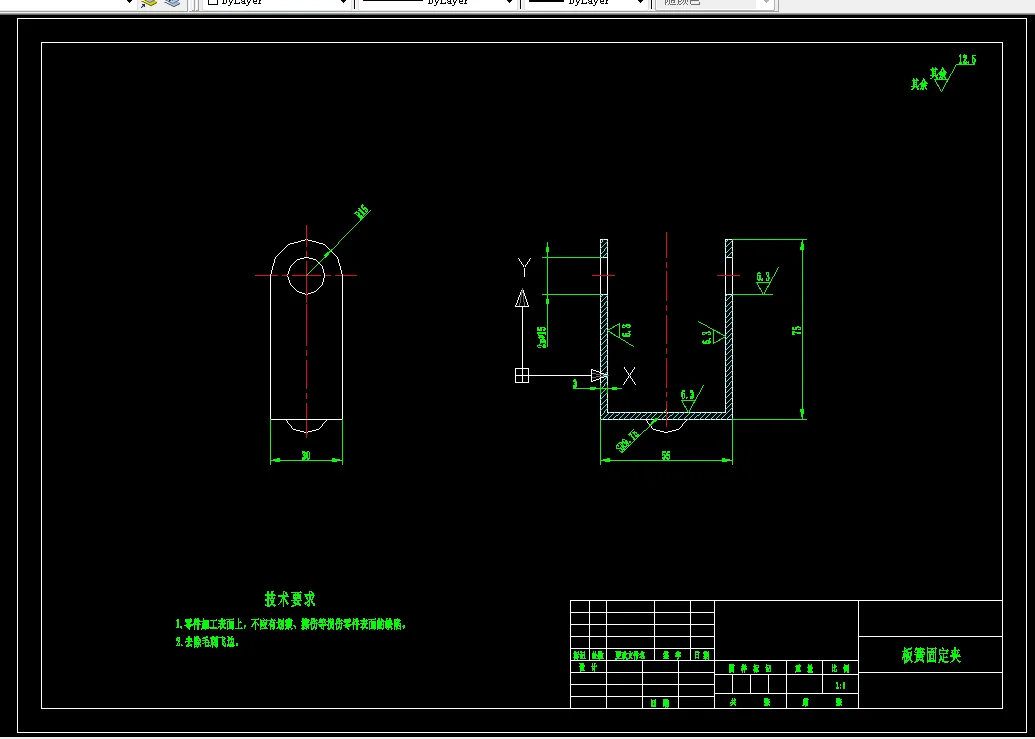Select the 12.5 roughness value
The height and width of the screenshot is (739, 1035).
click(x=966, y=60)
